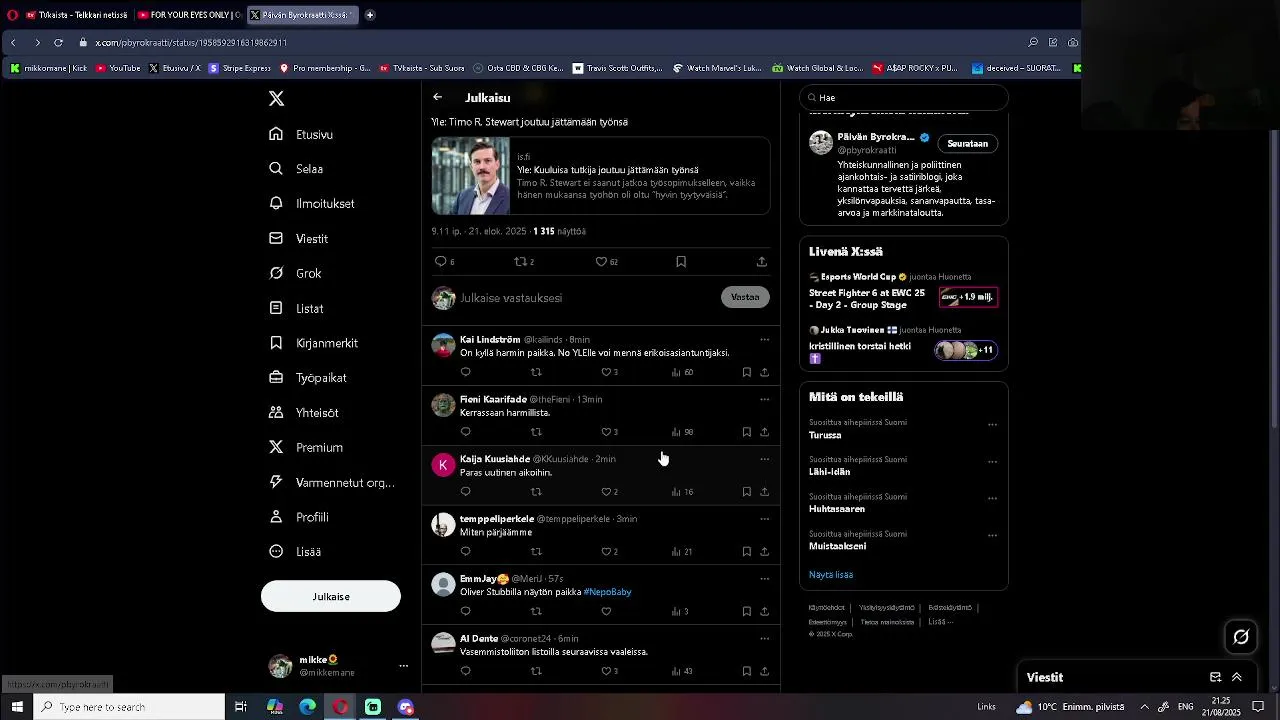
Task: Open Selaa explore page
Action: [x=297, y=169]
